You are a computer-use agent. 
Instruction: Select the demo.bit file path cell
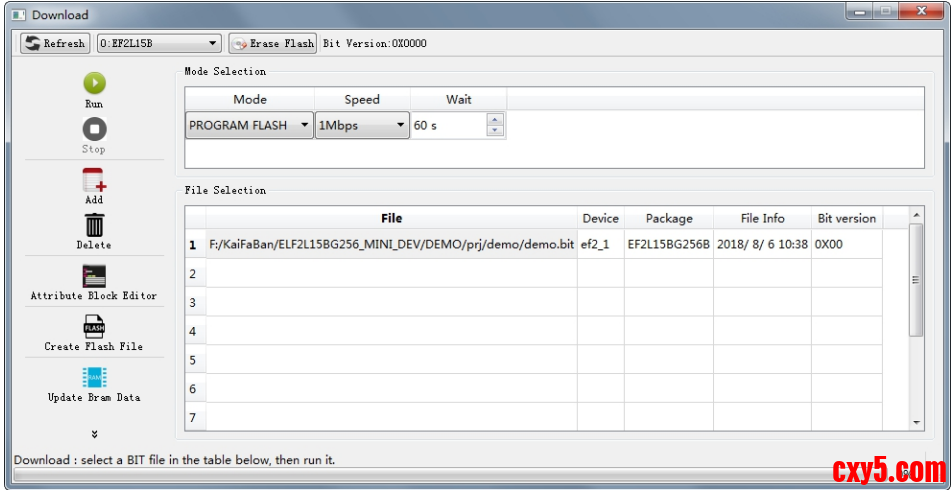click(391, 244)
